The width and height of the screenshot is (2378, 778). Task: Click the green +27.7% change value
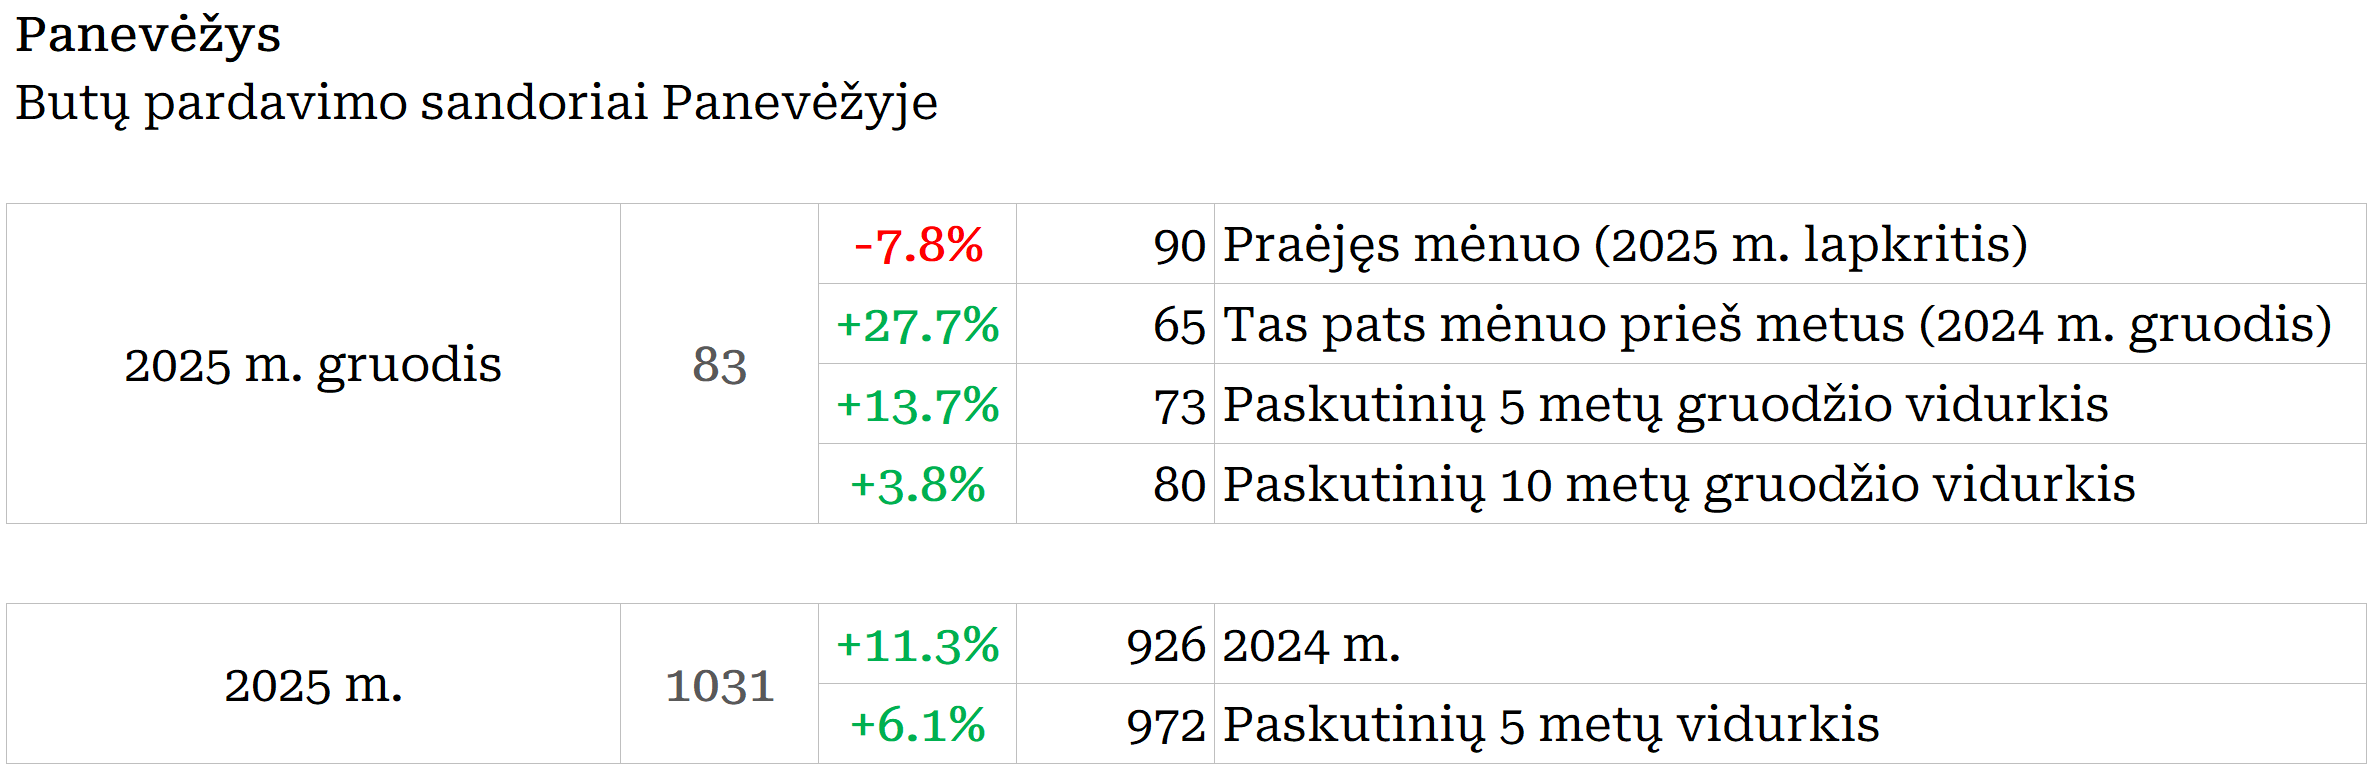[x=918, y=325]
